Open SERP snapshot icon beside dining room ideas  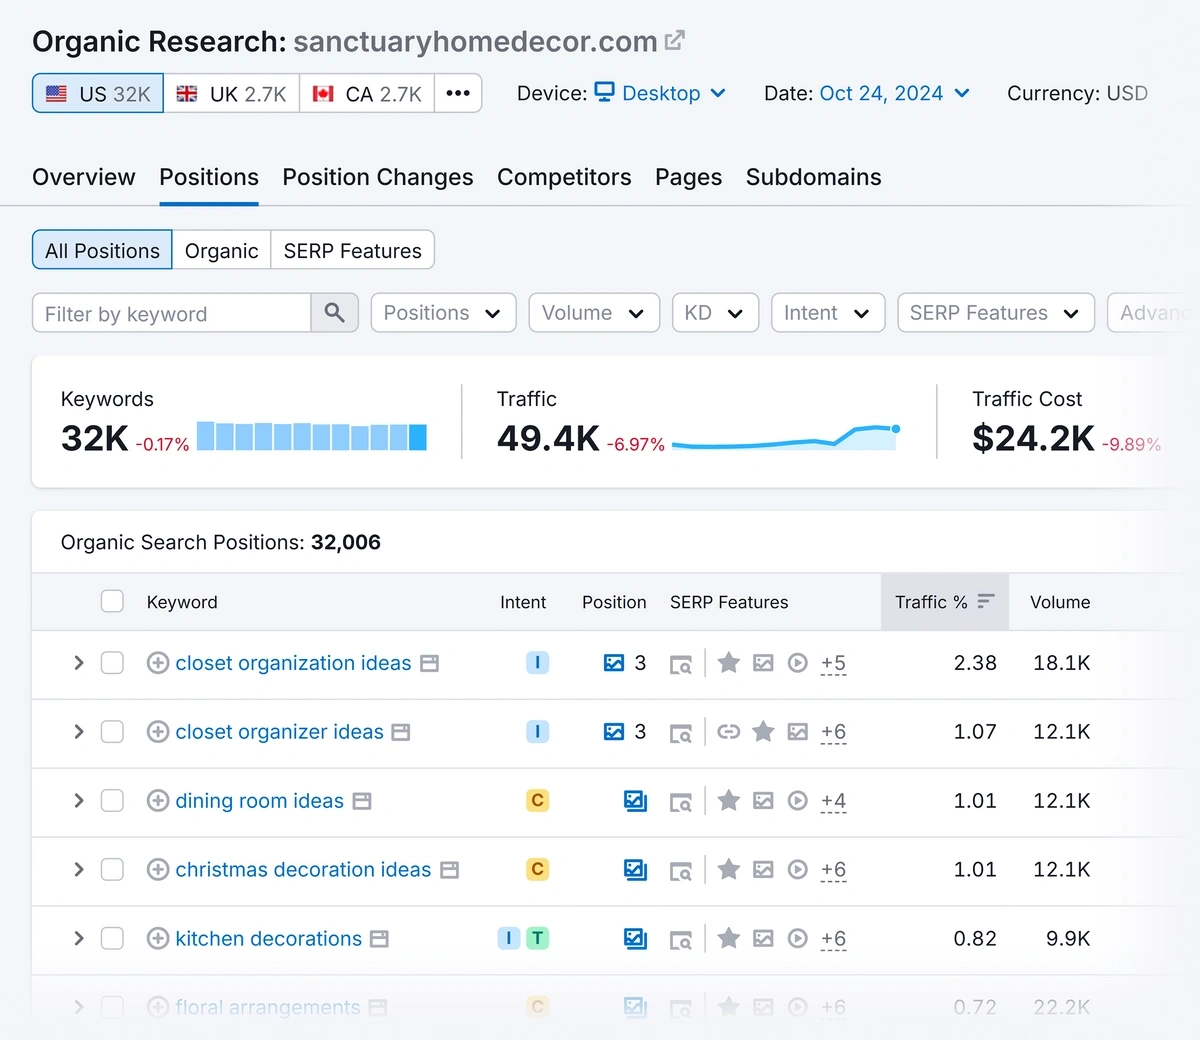pyautogui.click(x=362, y=801)
